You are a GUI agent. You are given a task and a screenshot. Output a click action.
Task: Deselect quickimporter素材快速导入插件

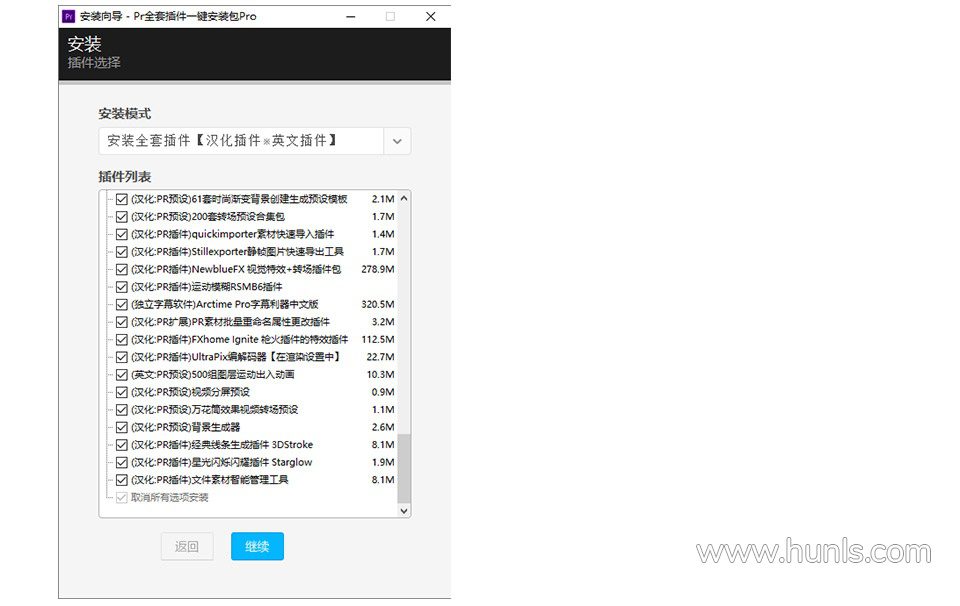click(122, 234)
